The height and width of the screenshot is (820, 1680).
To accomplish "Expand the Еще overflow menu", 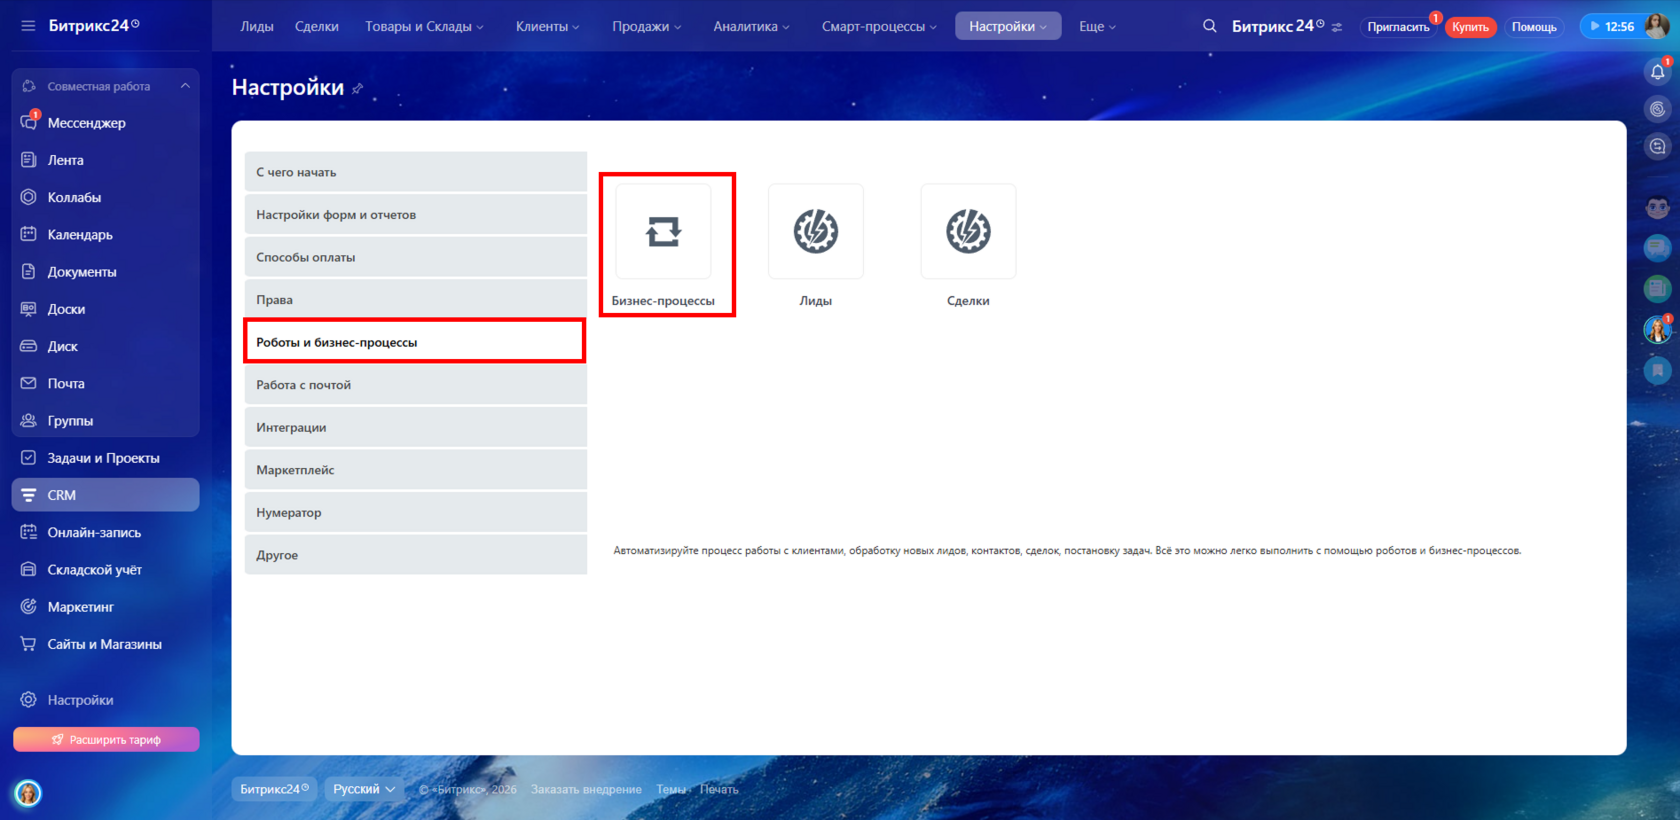I will [x=1097, y=27].
